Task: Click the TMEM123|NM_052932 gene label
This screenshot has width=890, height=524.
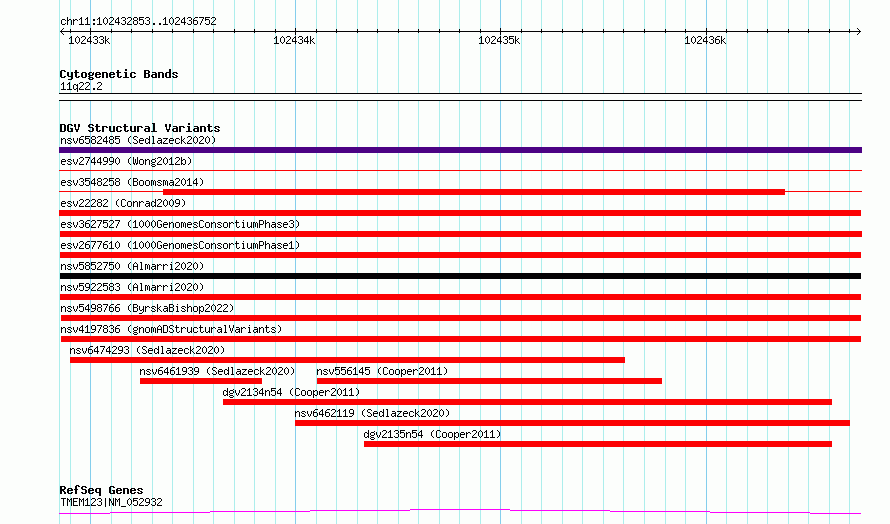Action: pos(111,502)
